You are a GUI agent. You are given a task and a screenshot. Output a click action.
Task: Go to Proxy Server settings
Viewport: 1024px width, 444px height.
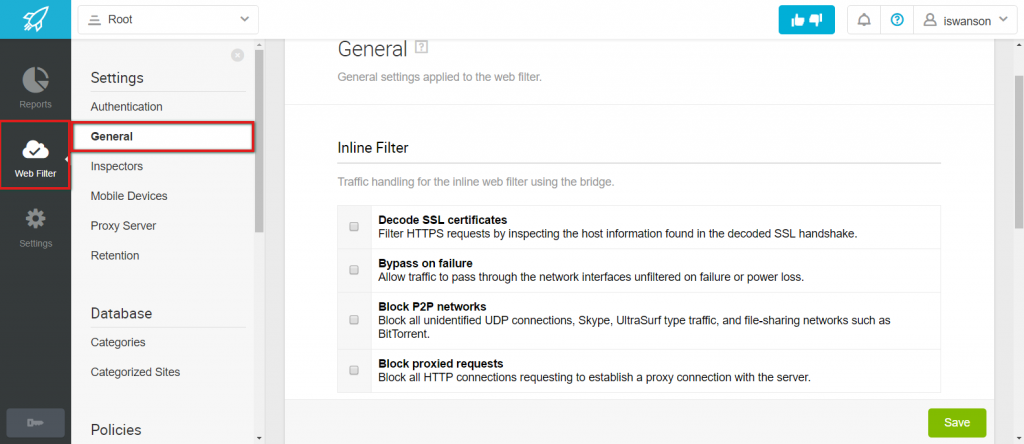coord(123,226)
